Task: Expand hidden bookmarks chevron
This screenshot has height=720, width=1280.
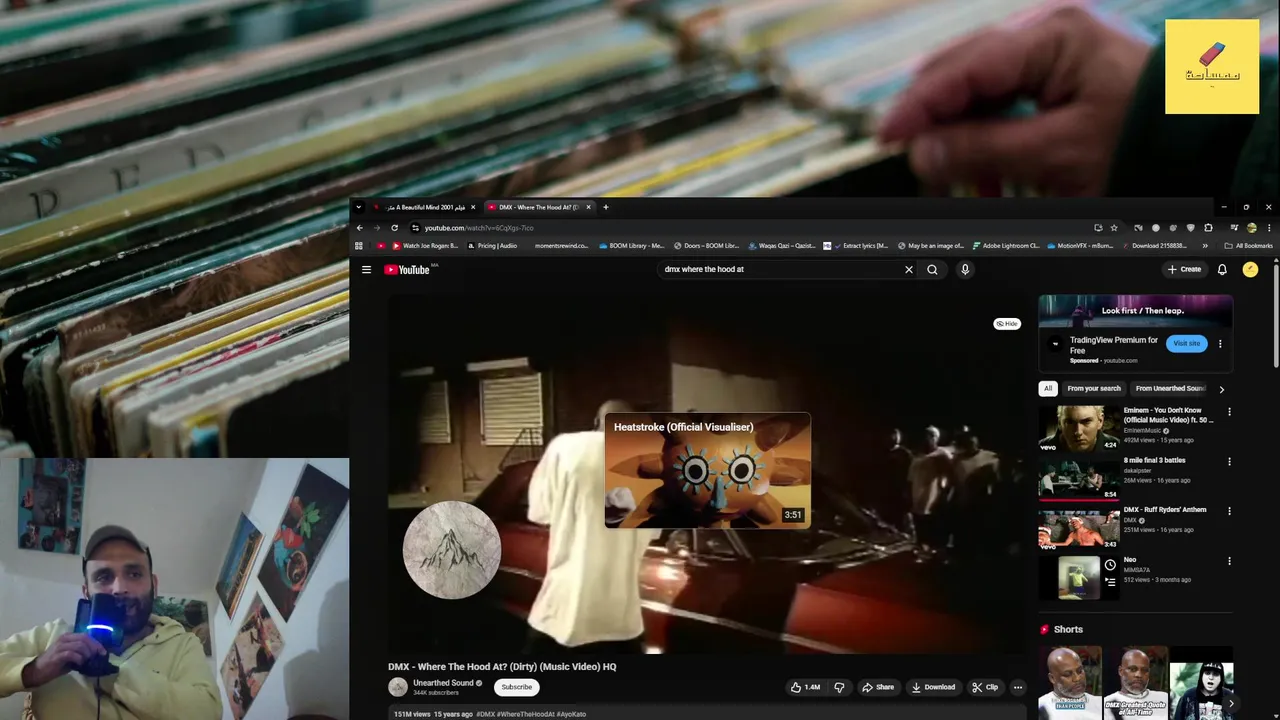Action: 1204,245
